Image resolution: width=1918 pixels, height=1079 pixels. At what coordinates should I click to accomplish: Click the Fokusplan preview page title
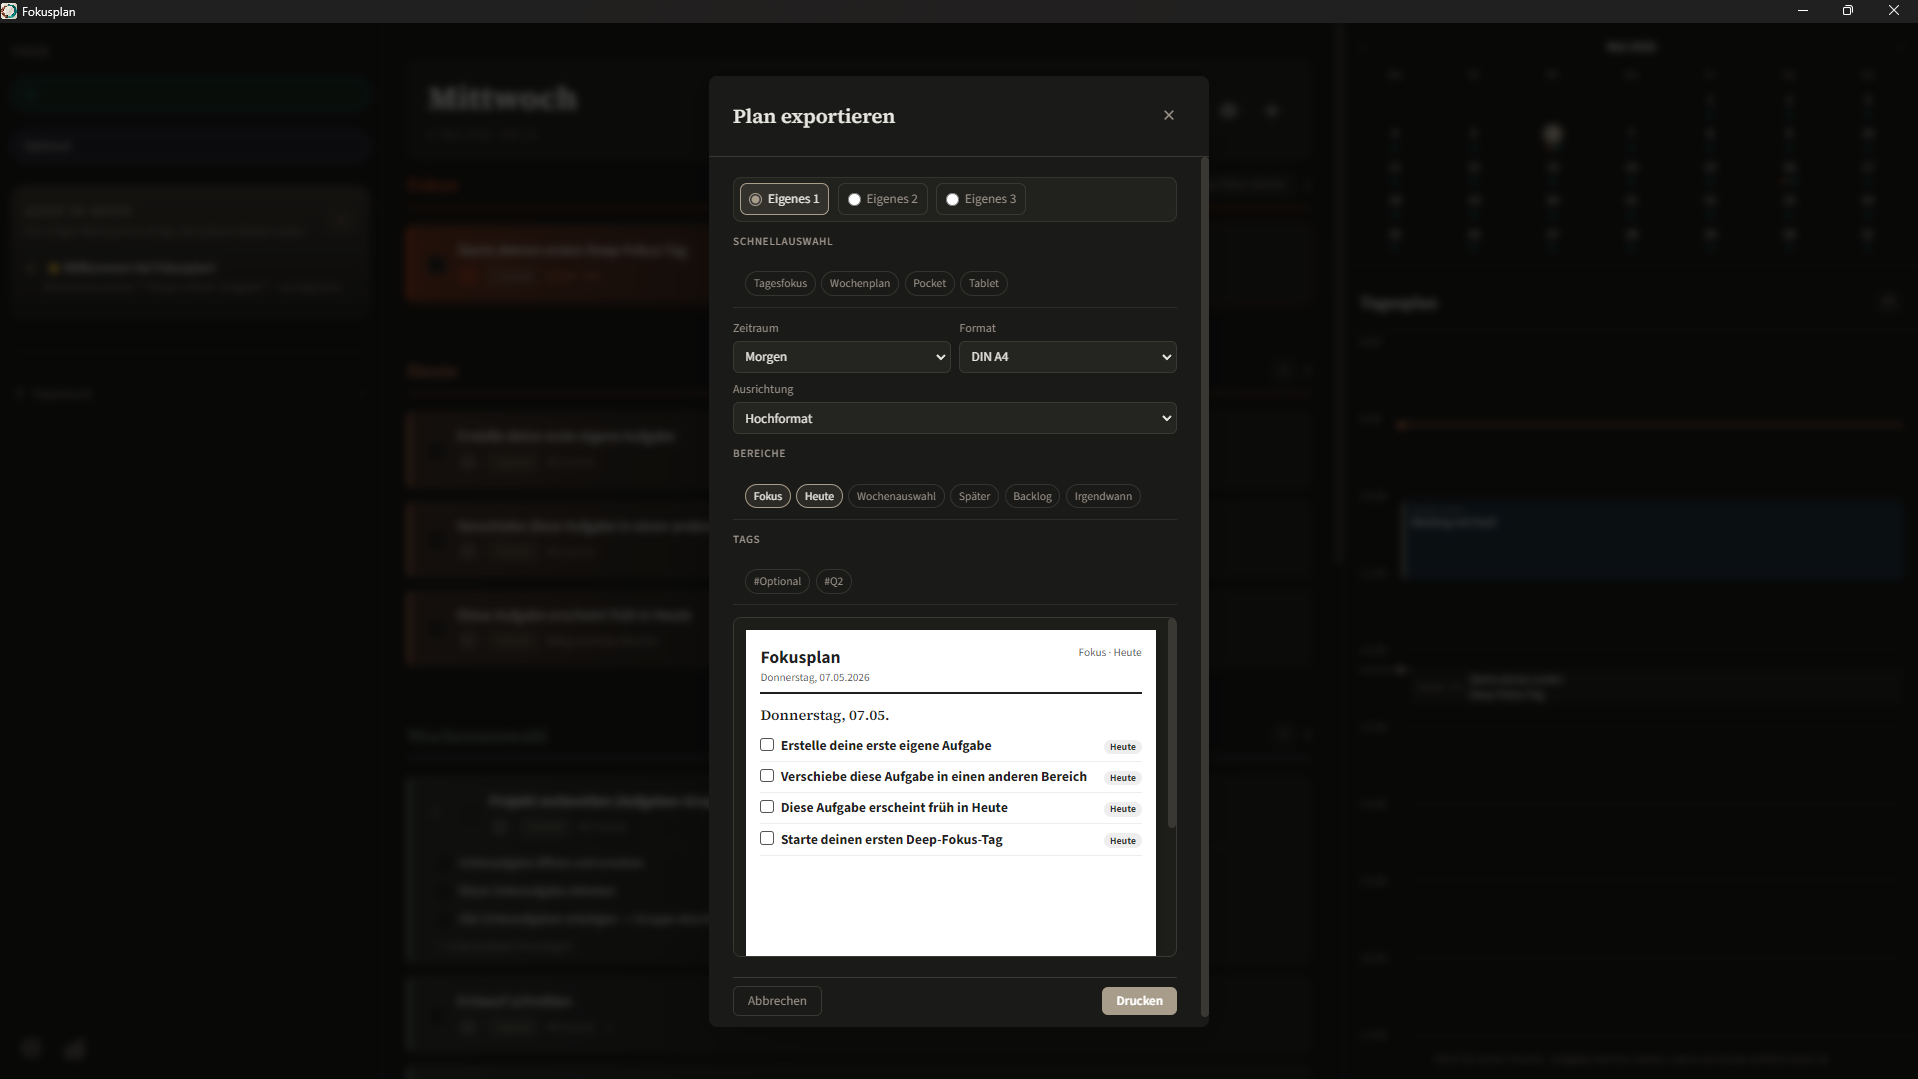(x=800, y=657)
